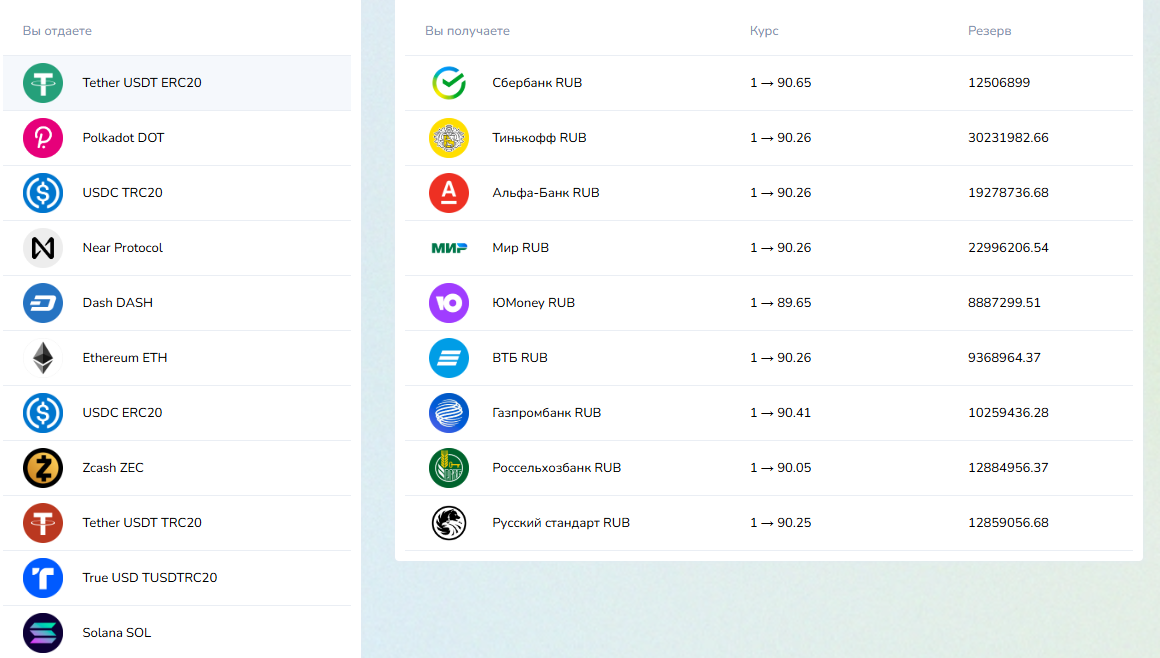Image resolution: width=1160 pixels, height=658 pixels.
Task: Click the Газпромбанк globe logo
Action: (x=449, y=413)
